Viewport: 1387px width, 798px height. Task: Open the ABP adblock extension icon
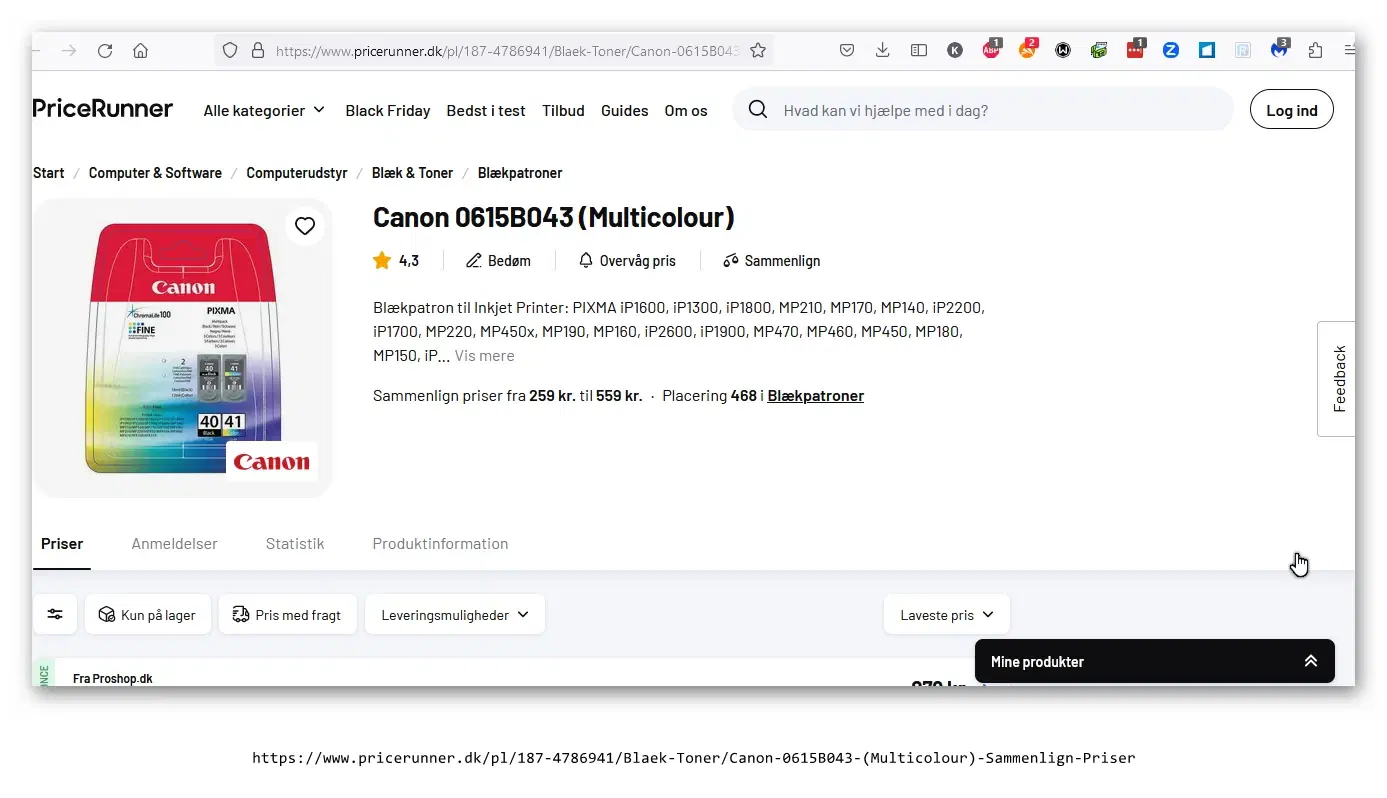pos(991,50)
